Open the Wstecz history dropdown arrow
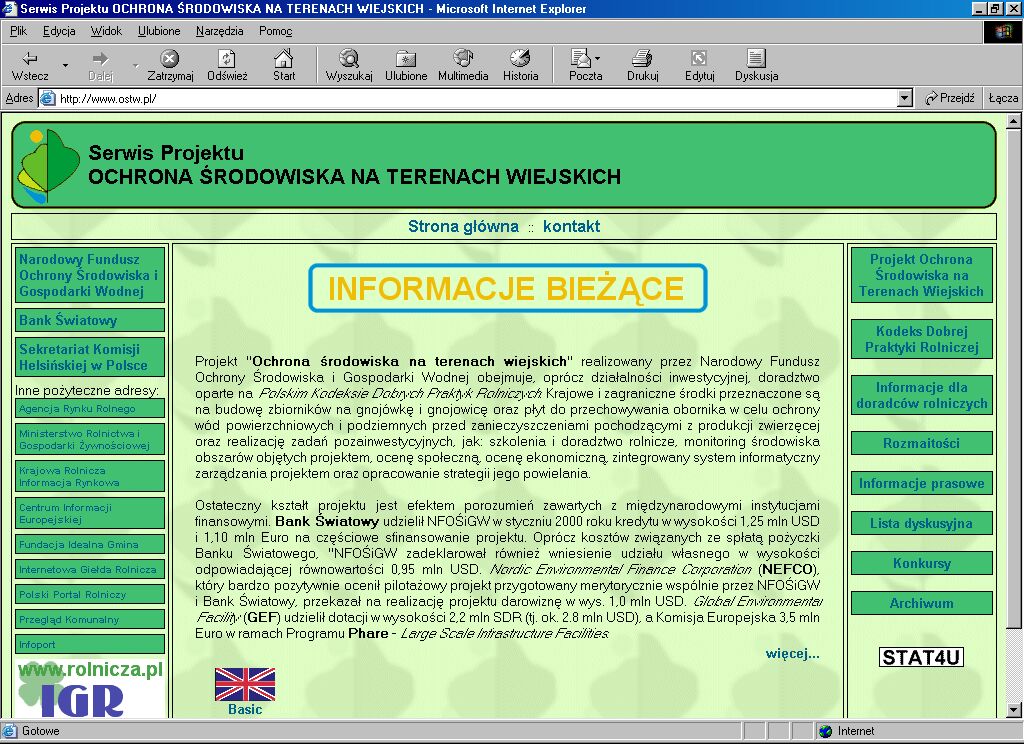The image size is (1024, 744). coord(66,66)
